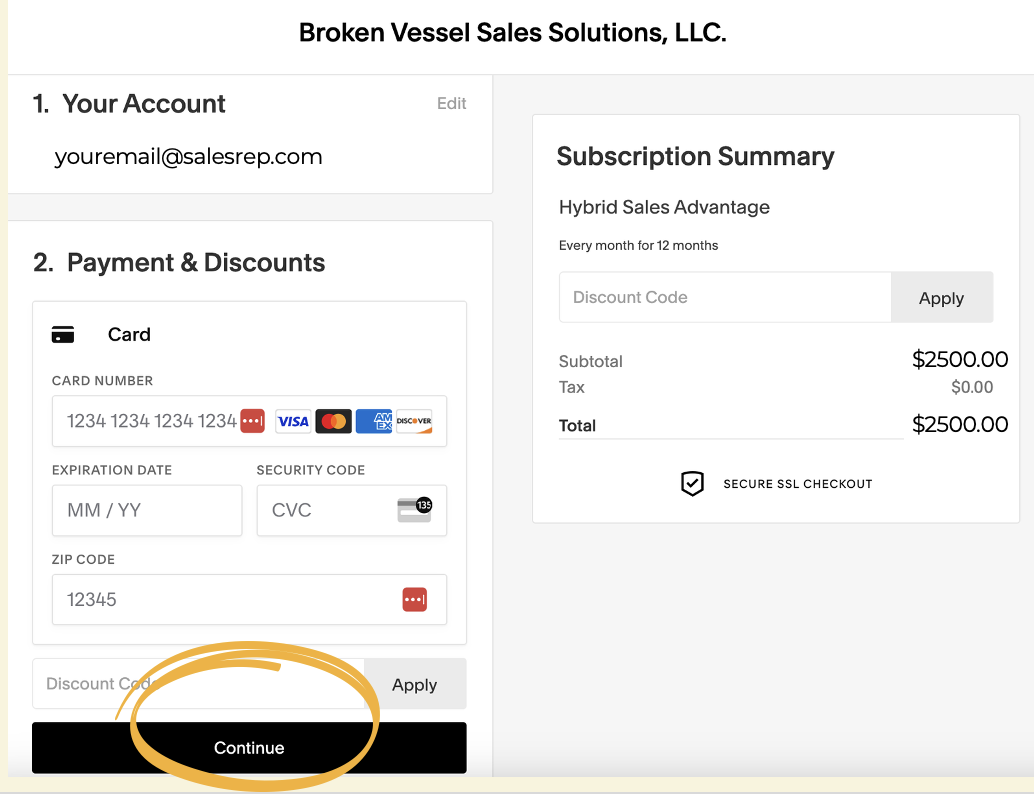
Task: Apply the discount code in Subscription Summary
Action: coord(942,297)
